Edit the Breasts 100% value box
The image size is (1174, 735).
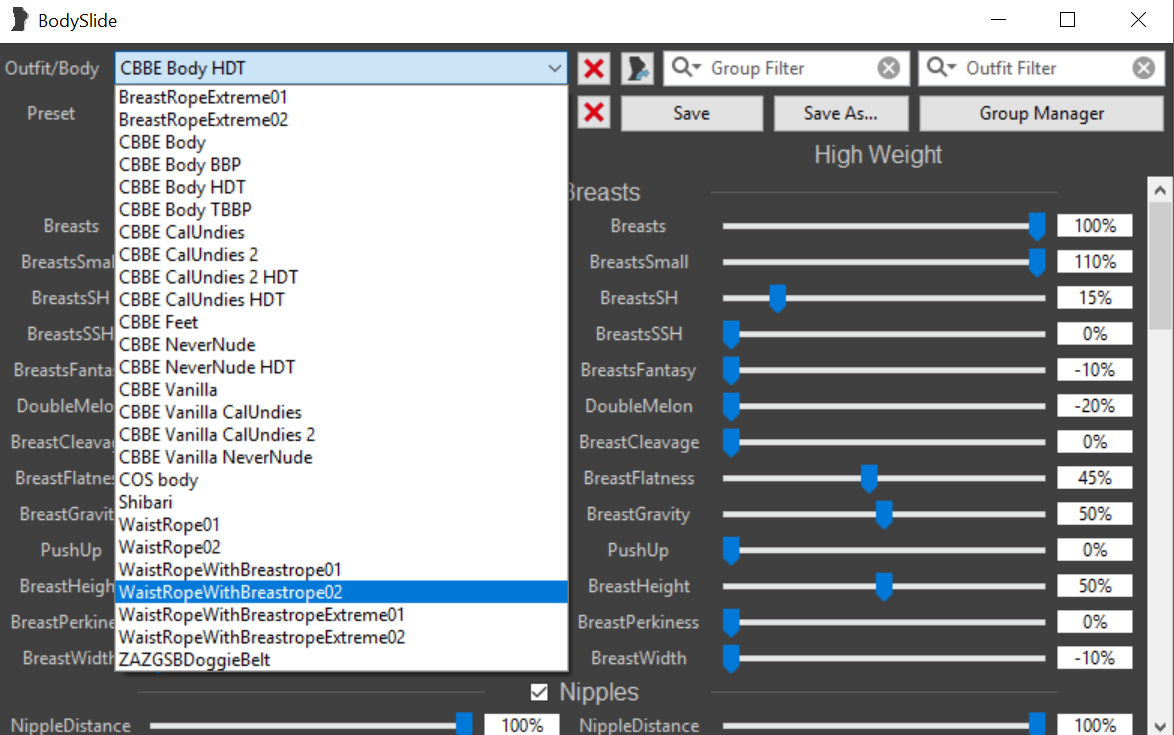tap(1095, 226)
